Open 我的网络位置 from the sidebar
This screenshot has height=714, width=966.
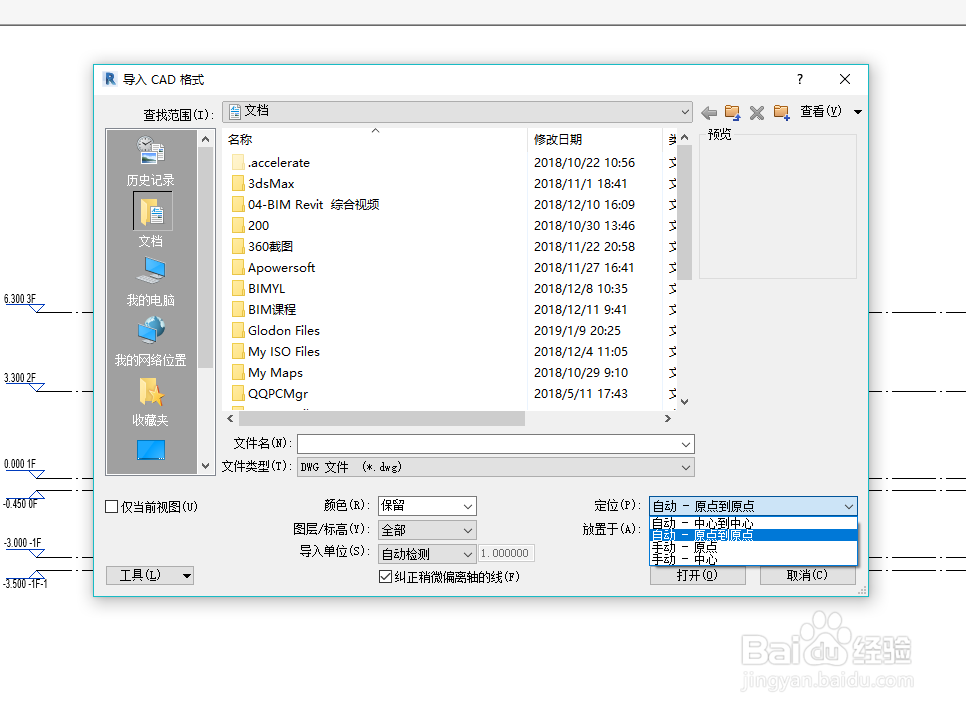pos(150,335)
